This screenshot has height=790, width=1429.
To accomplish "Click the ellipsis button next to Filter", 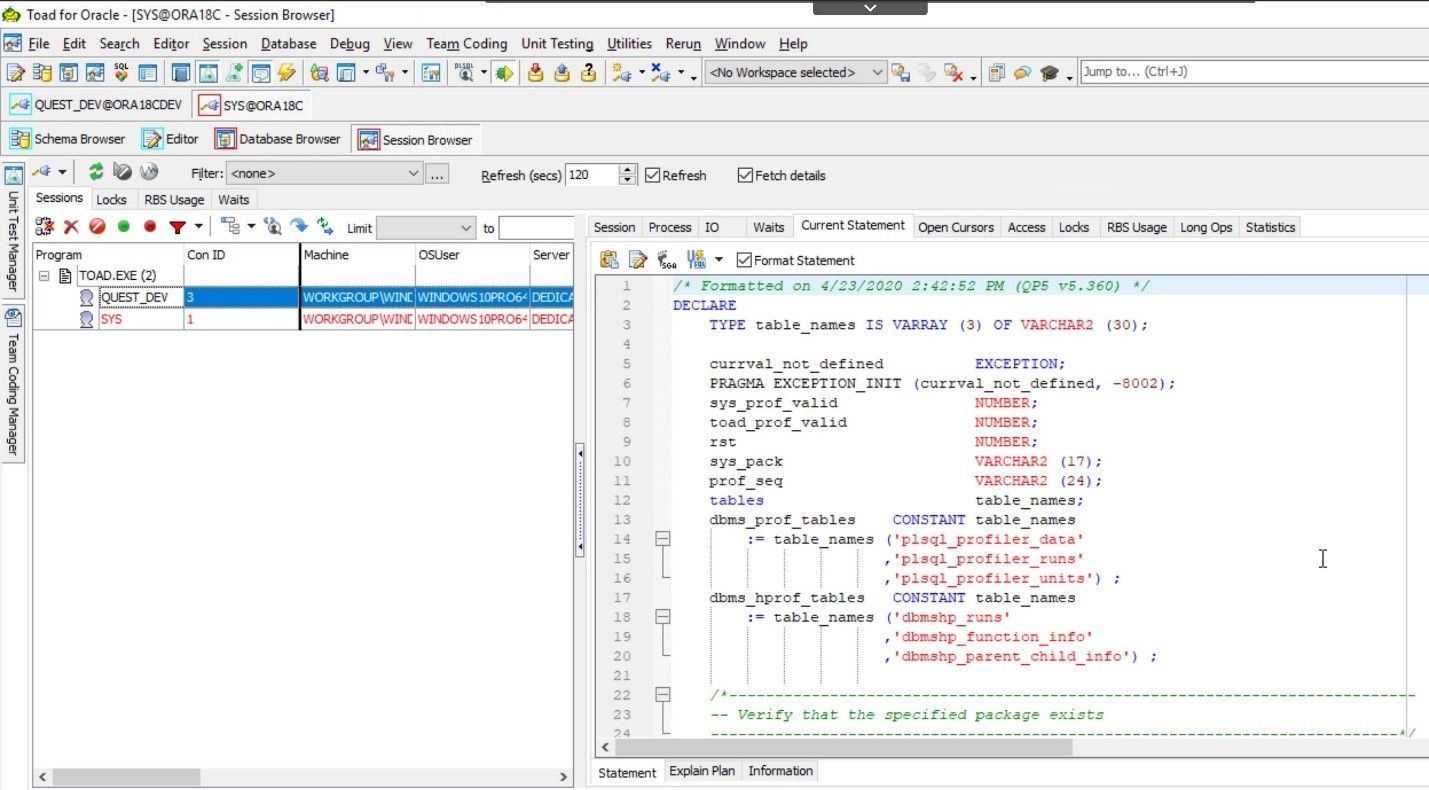I will [x=437, y=174].
